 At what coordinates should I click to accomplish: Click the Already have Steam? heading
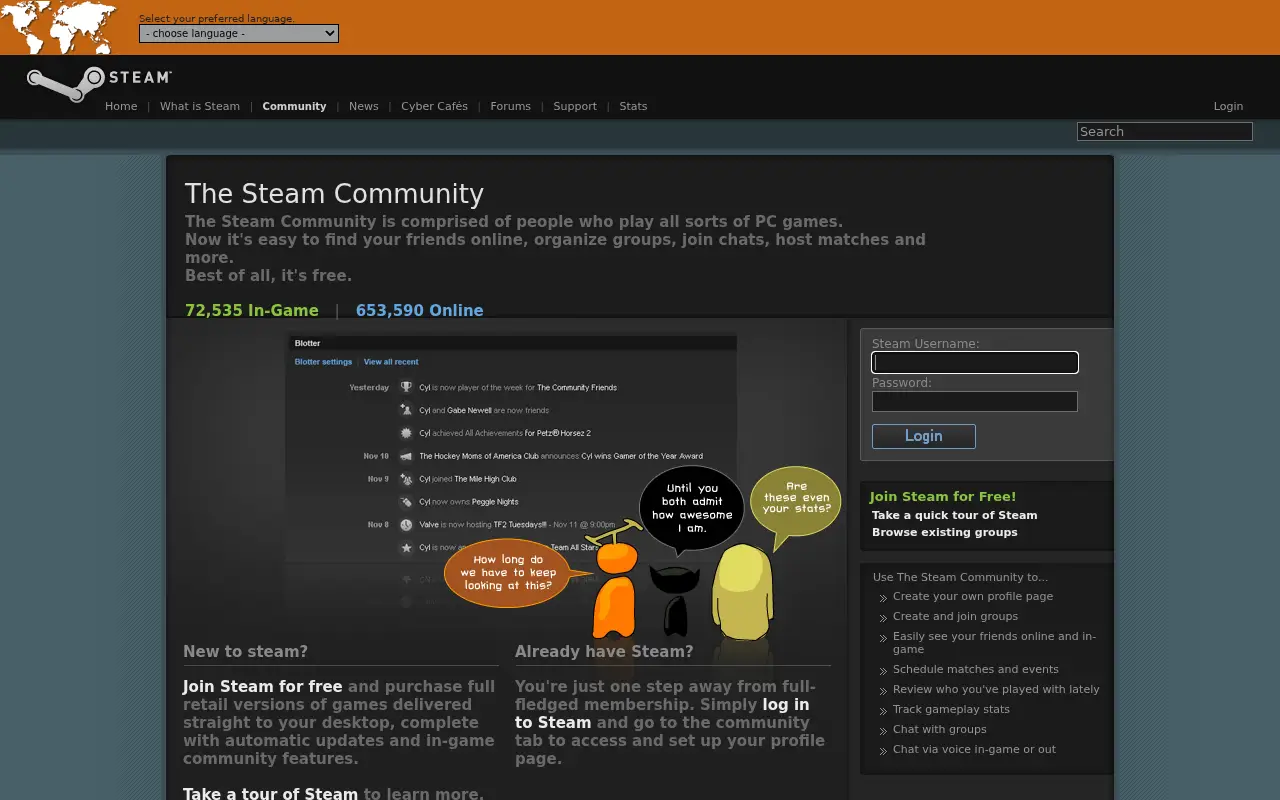click(604, 652)
